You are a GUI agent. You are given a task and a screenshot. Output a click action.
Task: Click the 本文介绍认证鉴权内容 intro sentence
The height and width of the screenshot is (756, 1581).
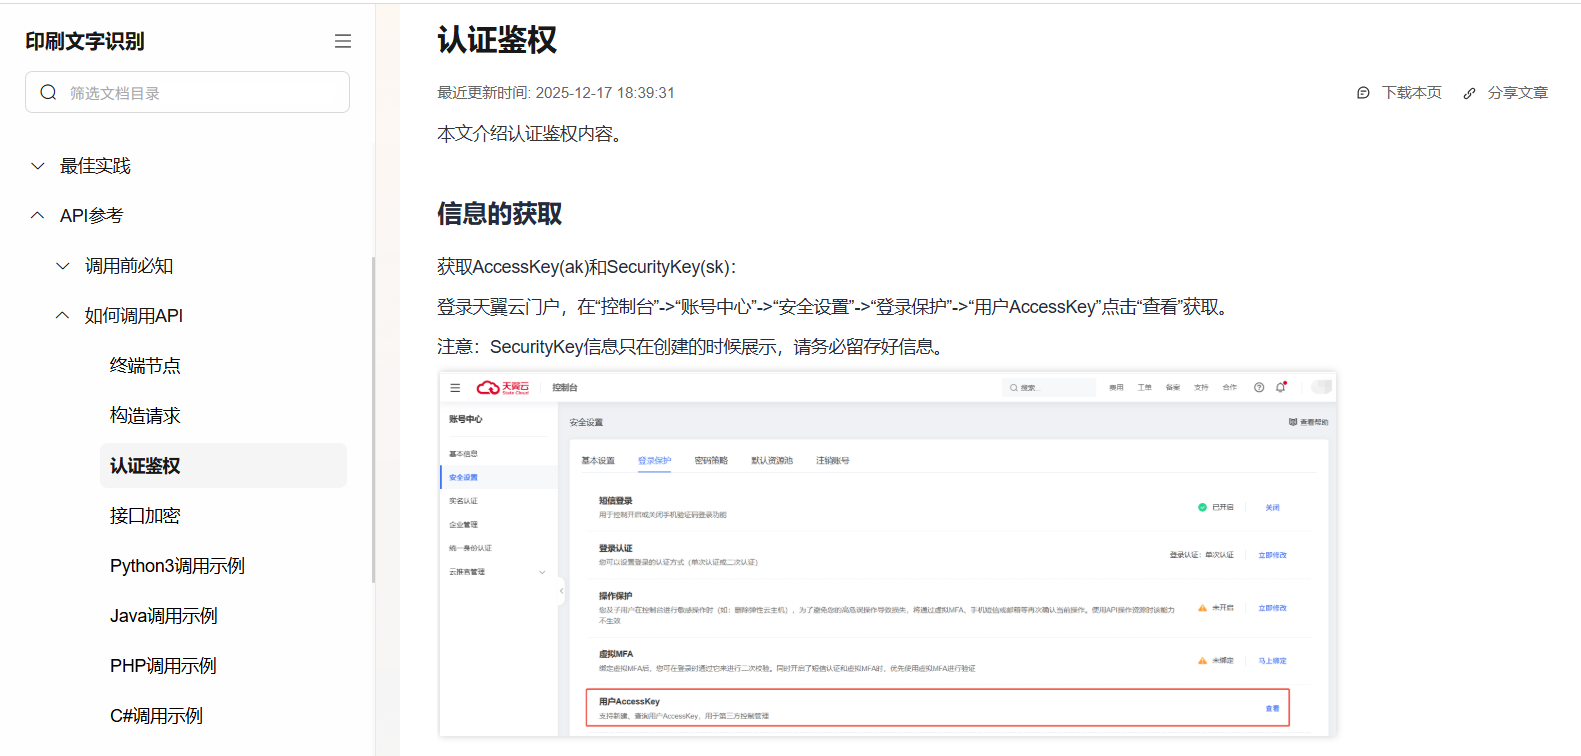coord(533,134)
